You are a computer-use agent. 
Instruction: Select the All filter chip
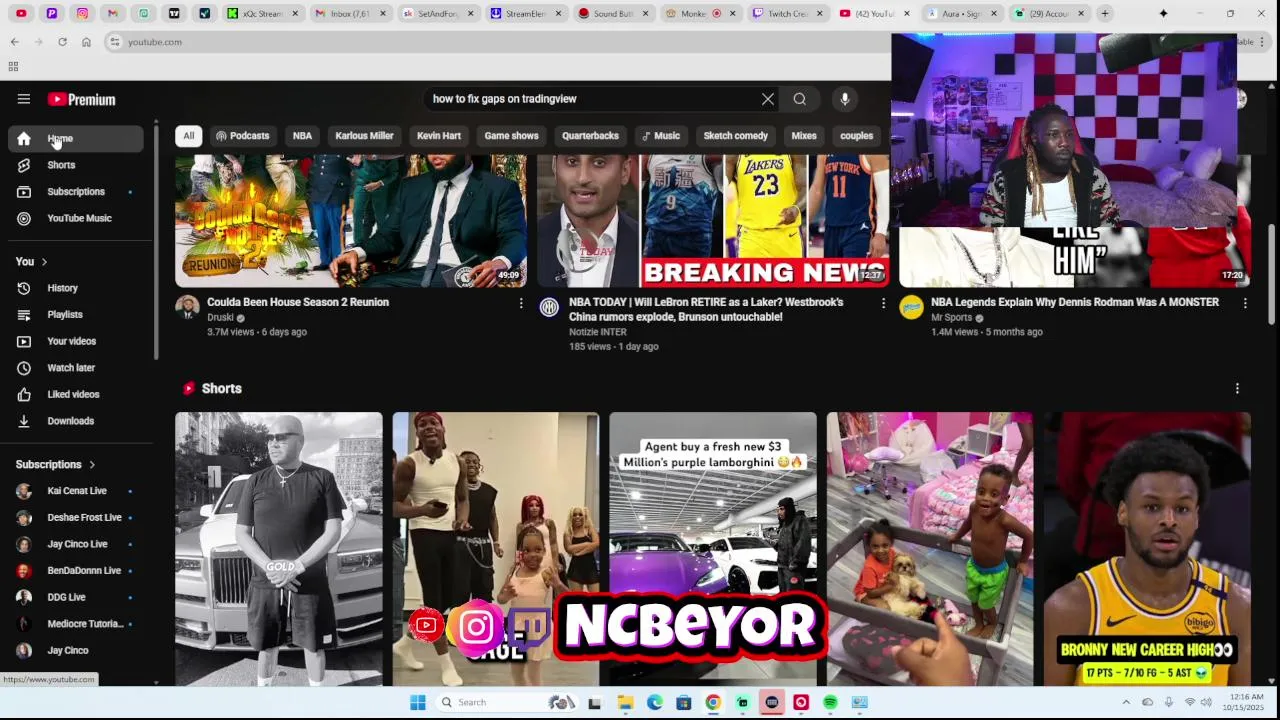tap(188, 136)
